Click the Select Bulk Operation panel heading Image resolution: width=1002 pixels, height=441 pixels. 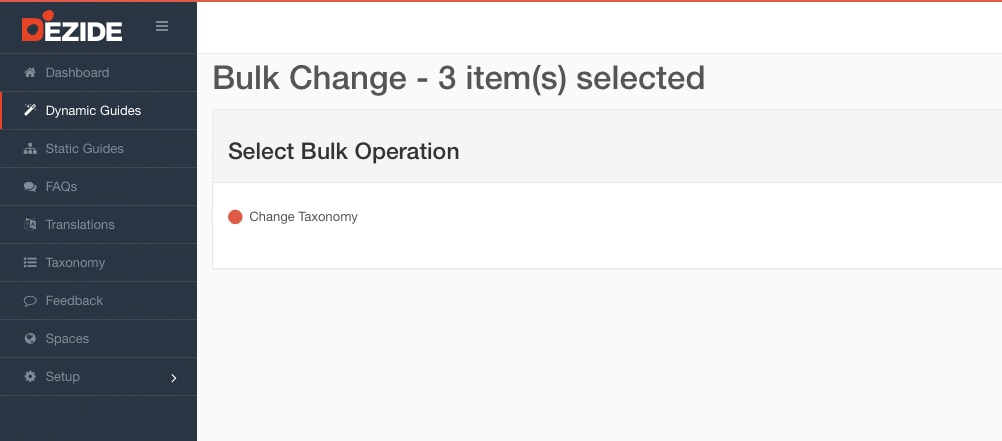click(x=344, y=151)
